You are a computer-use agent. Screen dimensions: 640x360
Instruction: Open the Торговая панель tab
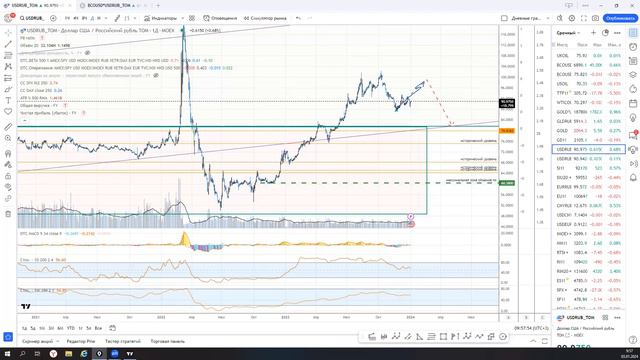(168, 341)
